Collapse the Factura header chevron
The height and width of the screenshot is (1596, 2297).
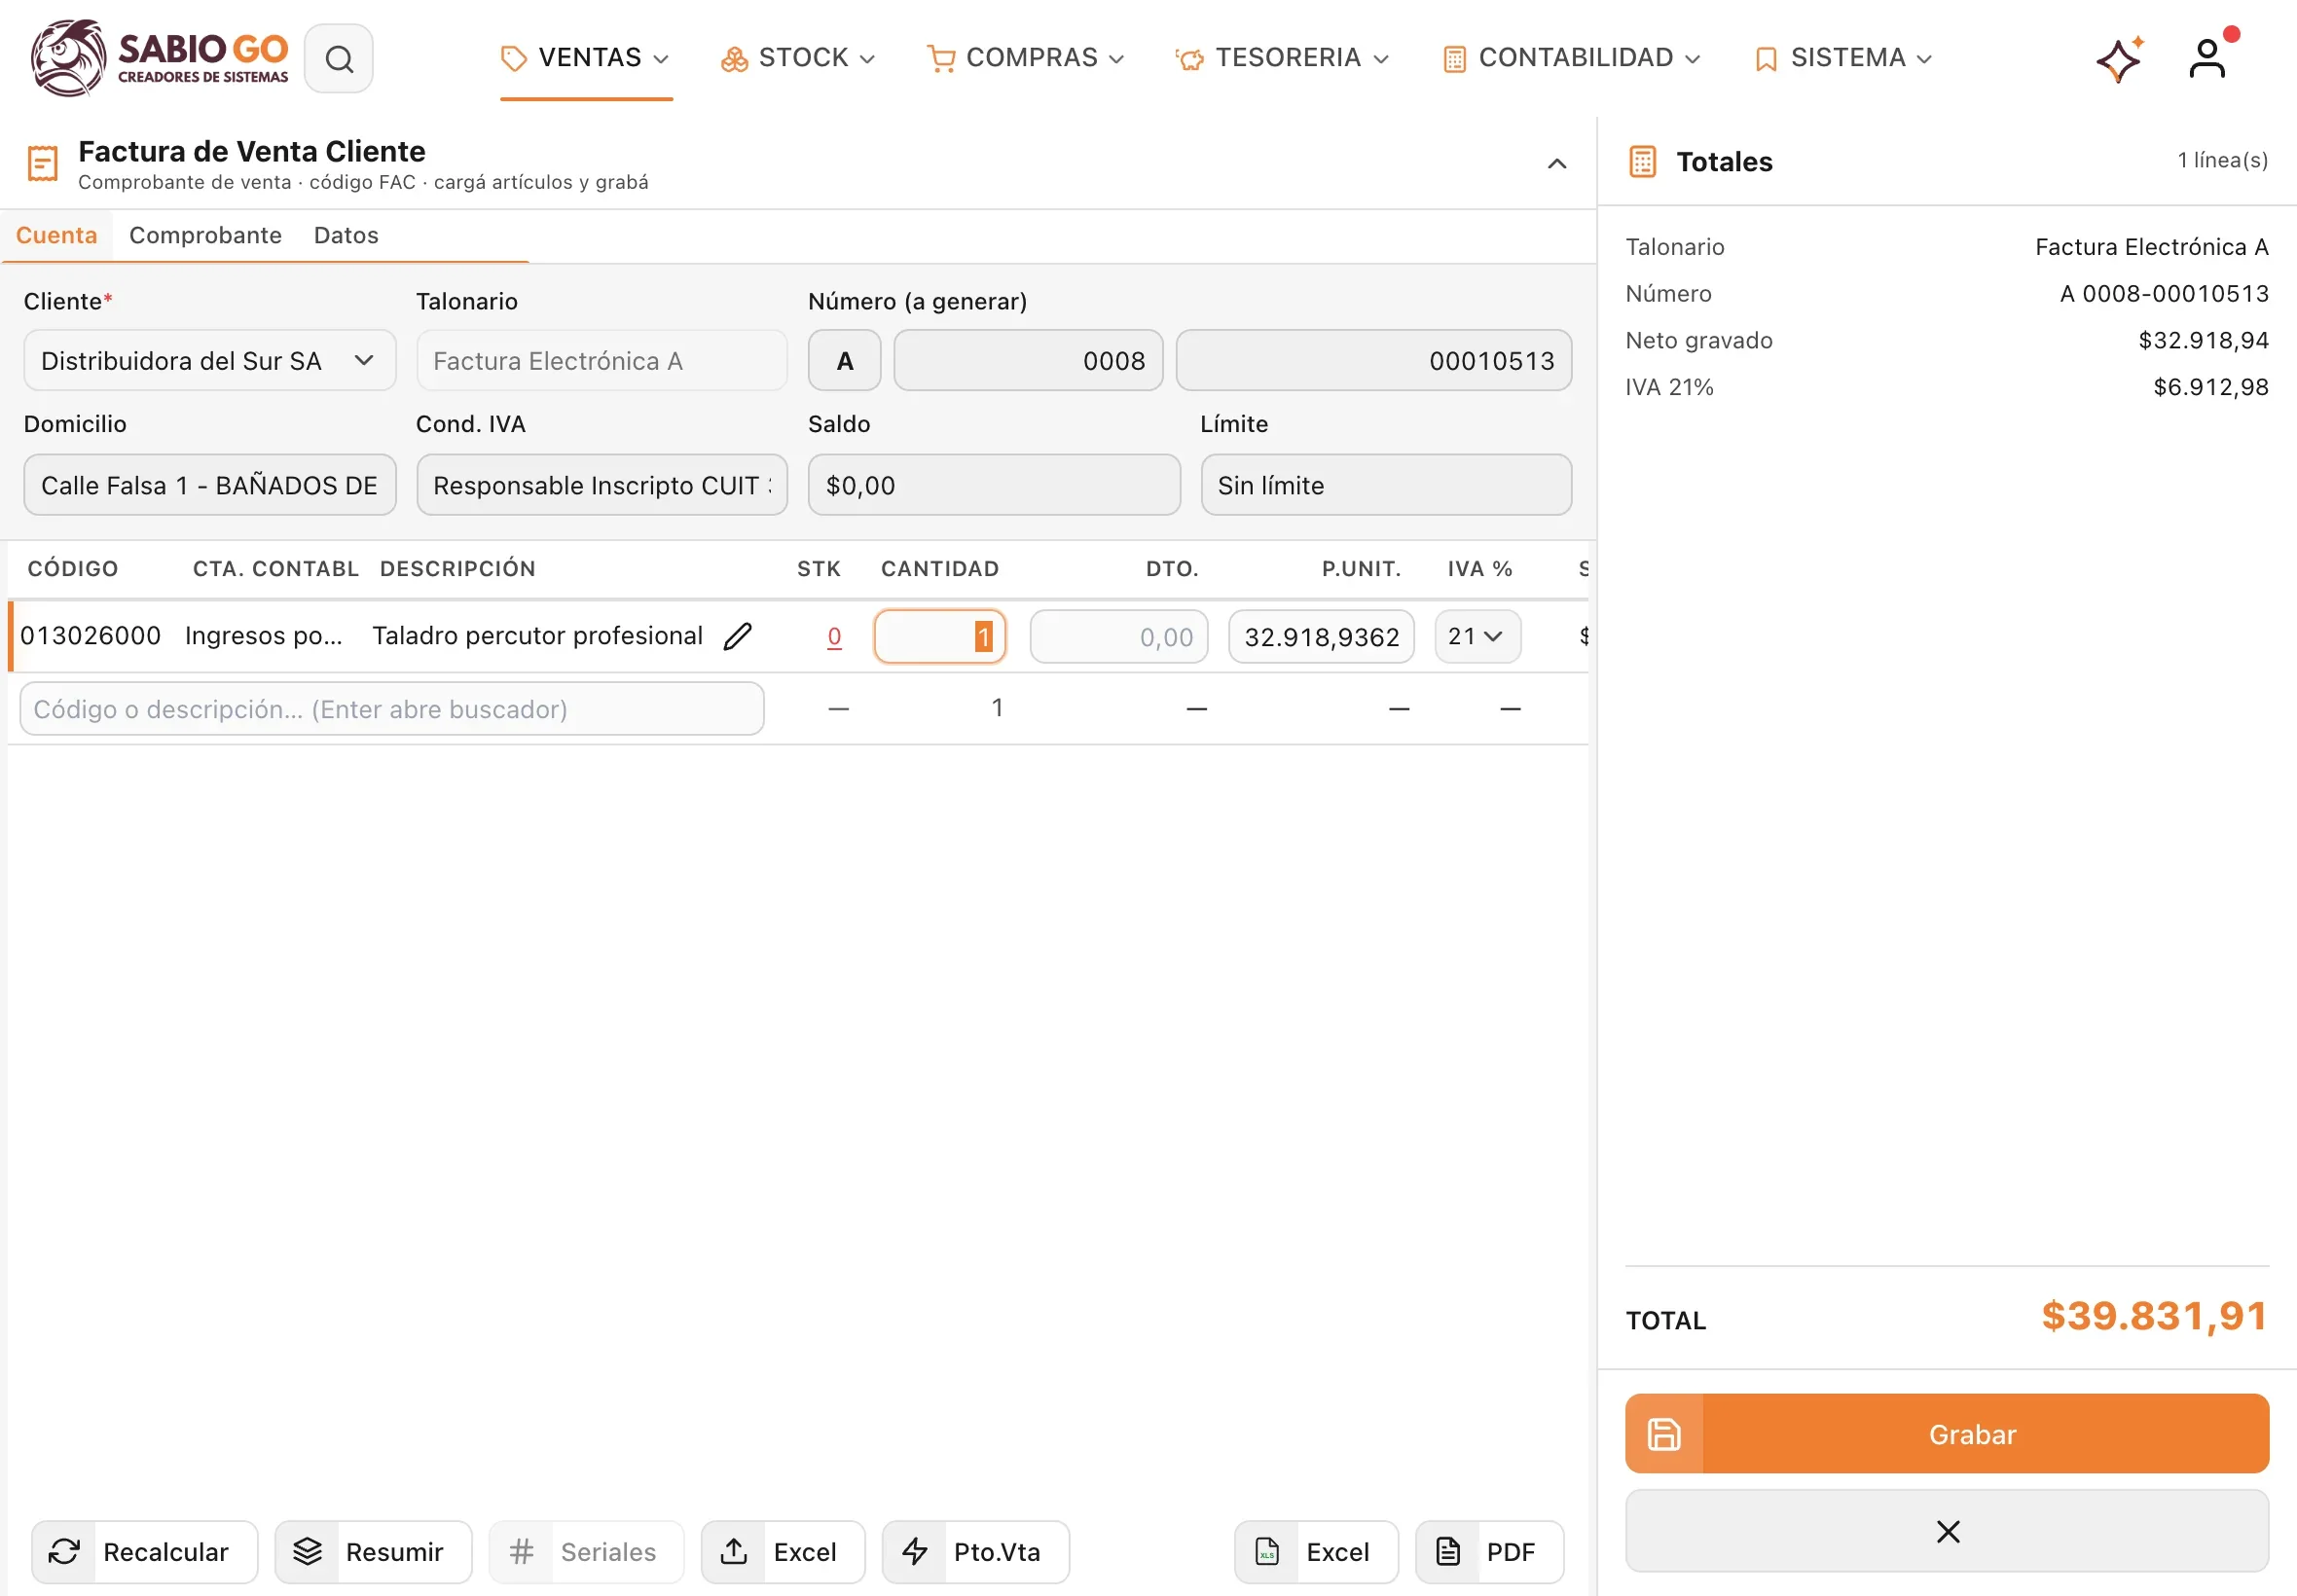tap(1557, 164)
